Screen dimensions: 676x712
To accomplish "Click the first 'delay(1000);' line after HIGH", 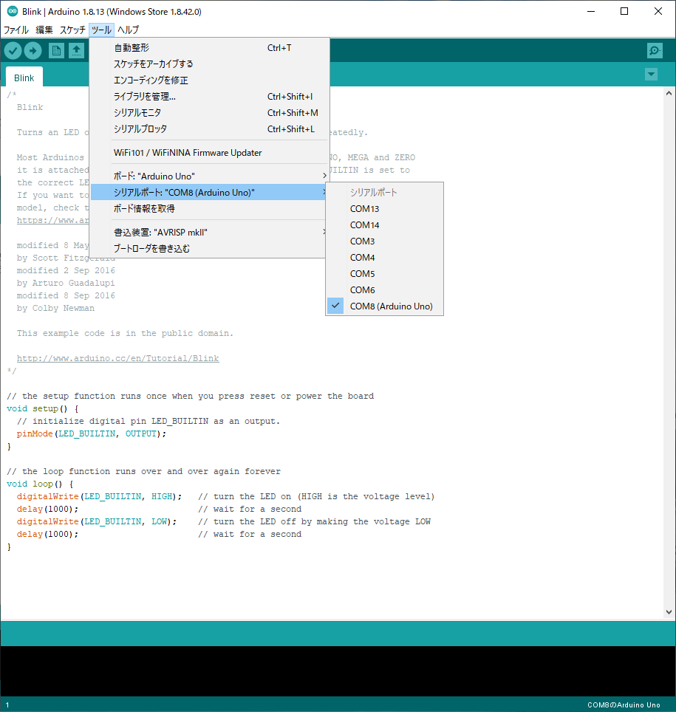I will tap(48, 509).
